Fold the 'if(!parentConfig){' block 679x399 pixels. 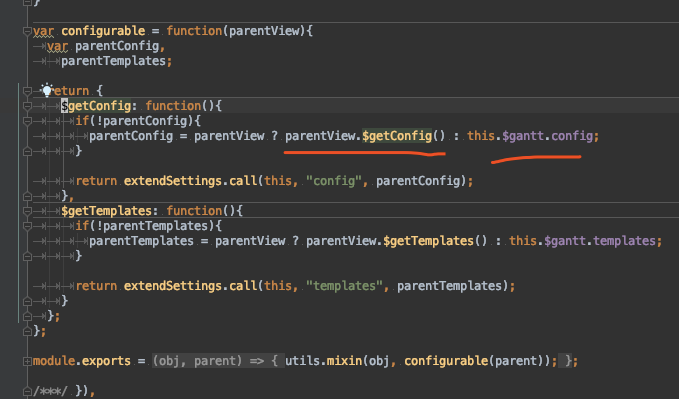click(27, 121)
